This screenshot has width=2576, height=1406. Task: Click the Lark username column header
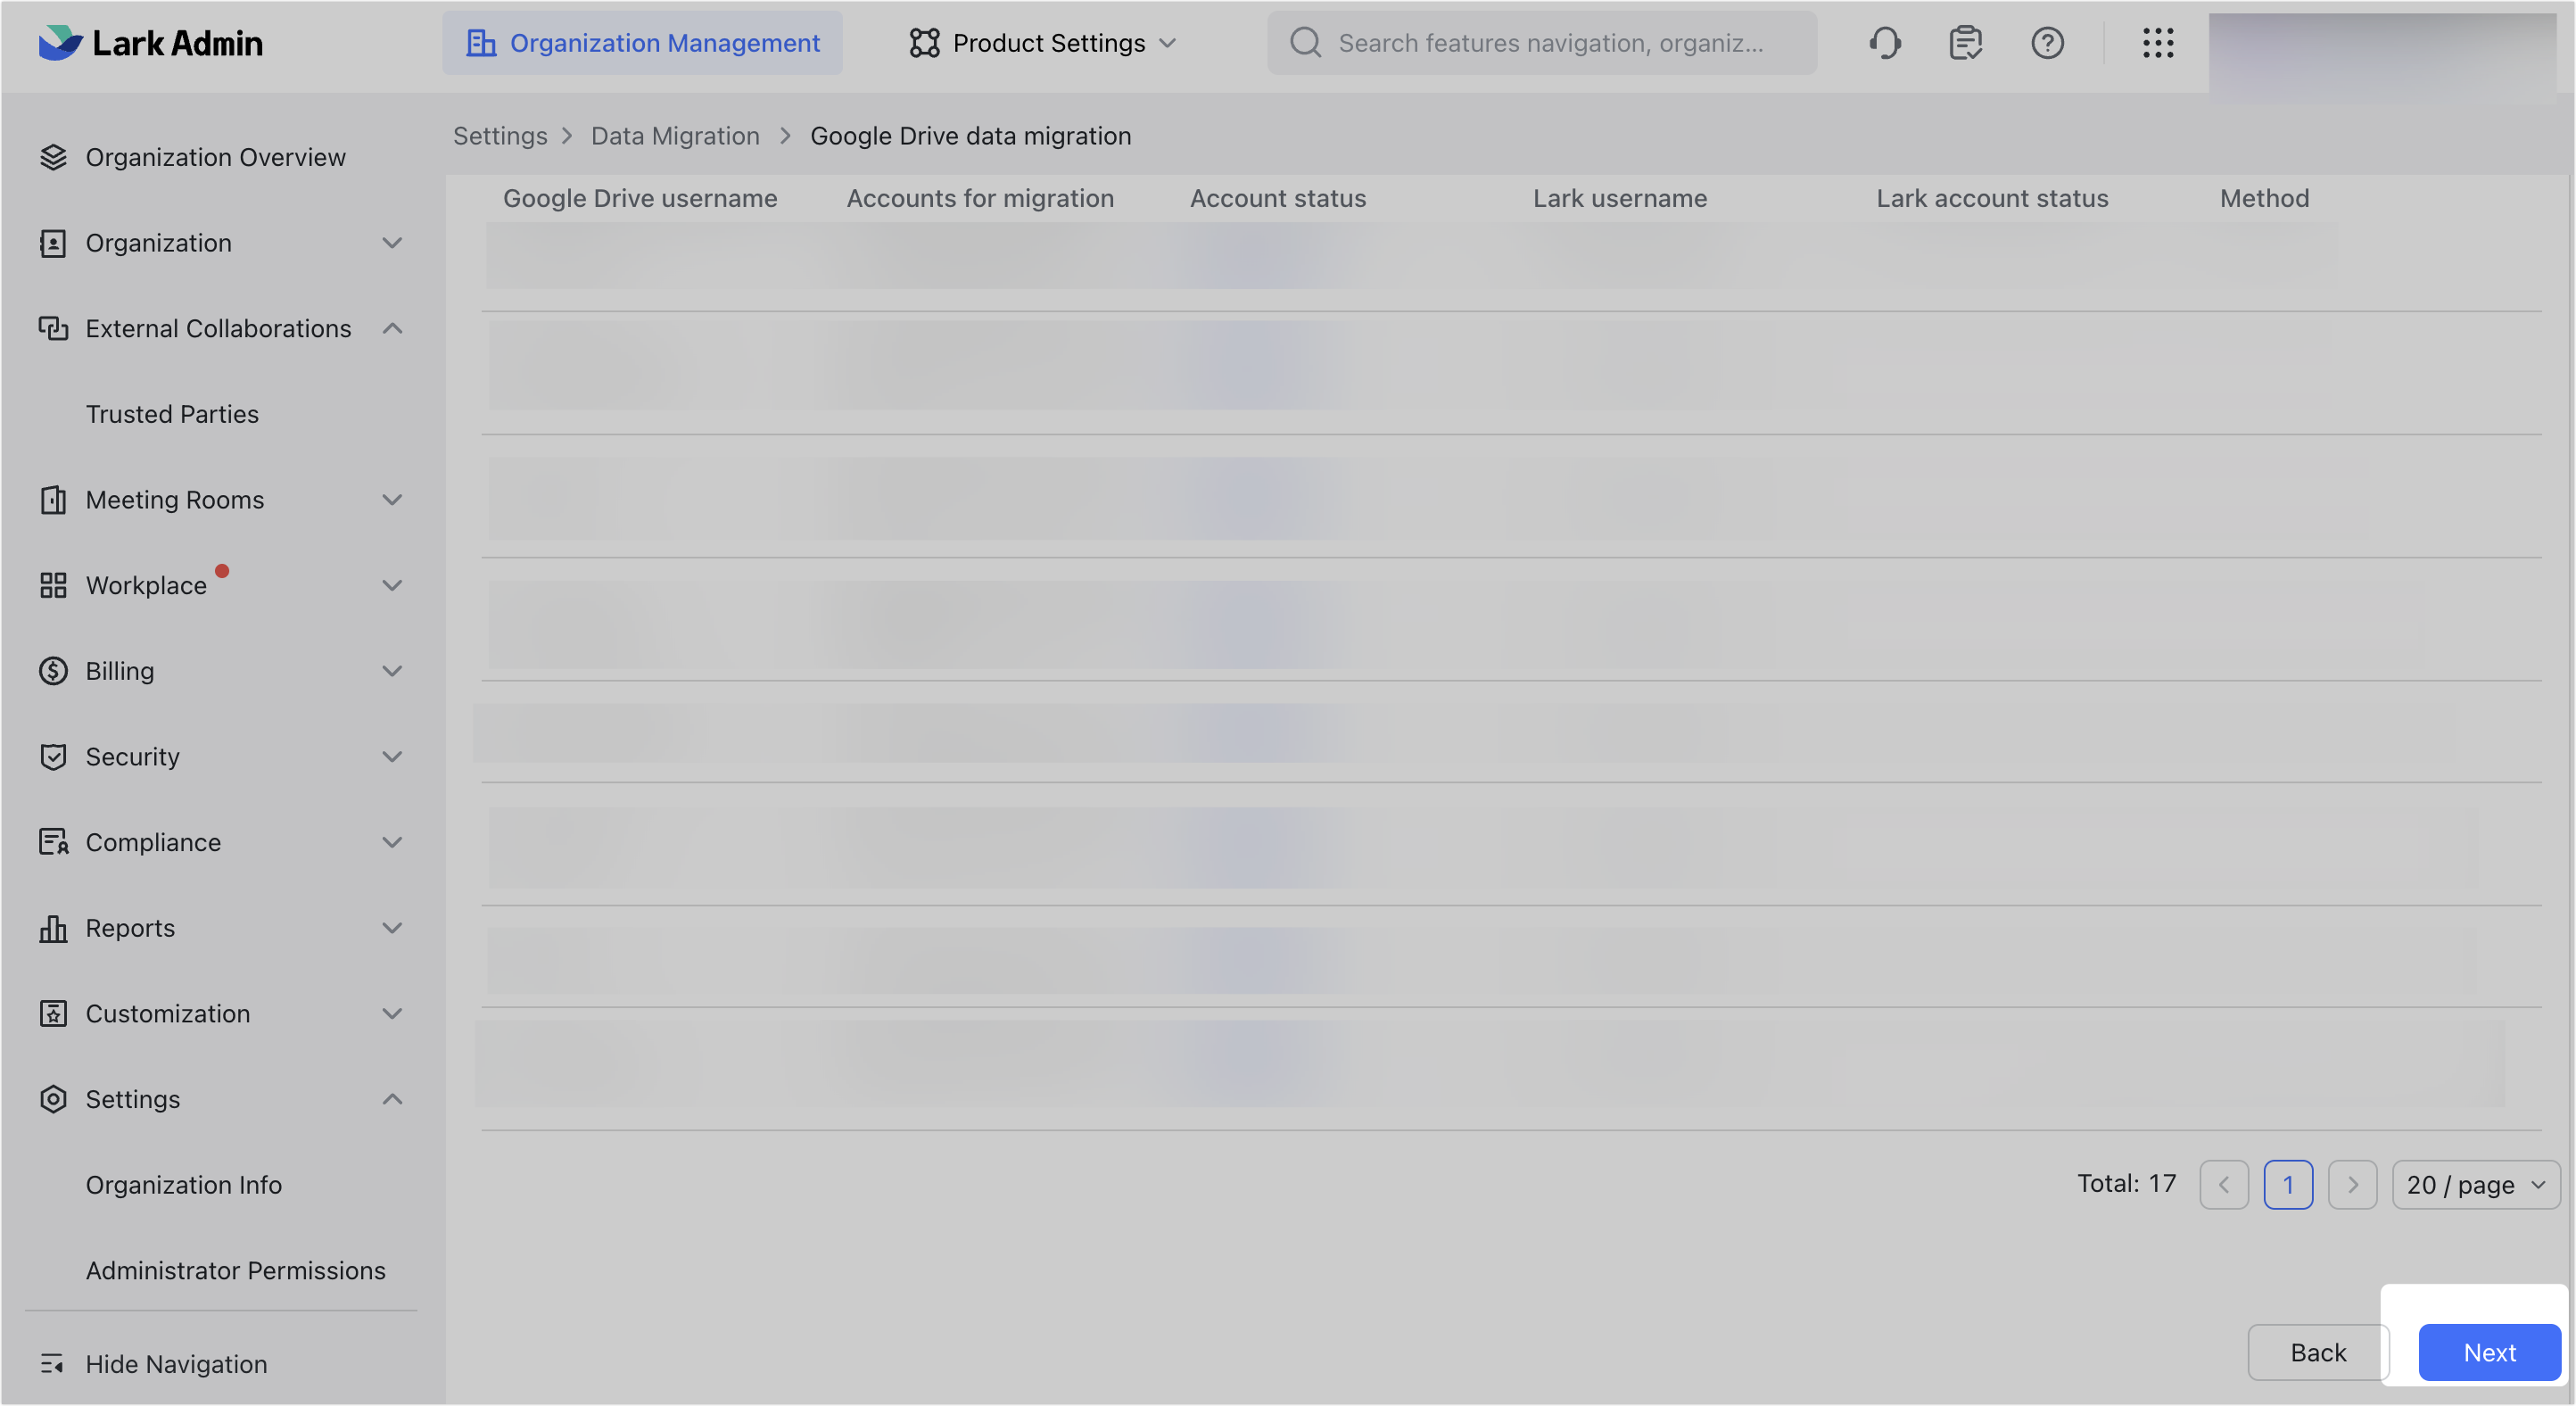tap(1620, 198)
